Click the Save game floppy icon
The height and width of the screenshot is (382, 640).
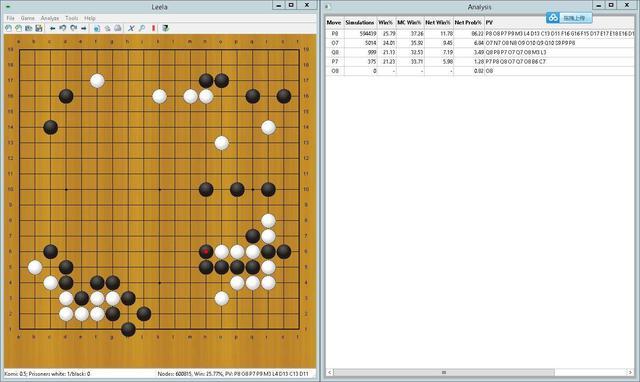(x=39, y=28)
